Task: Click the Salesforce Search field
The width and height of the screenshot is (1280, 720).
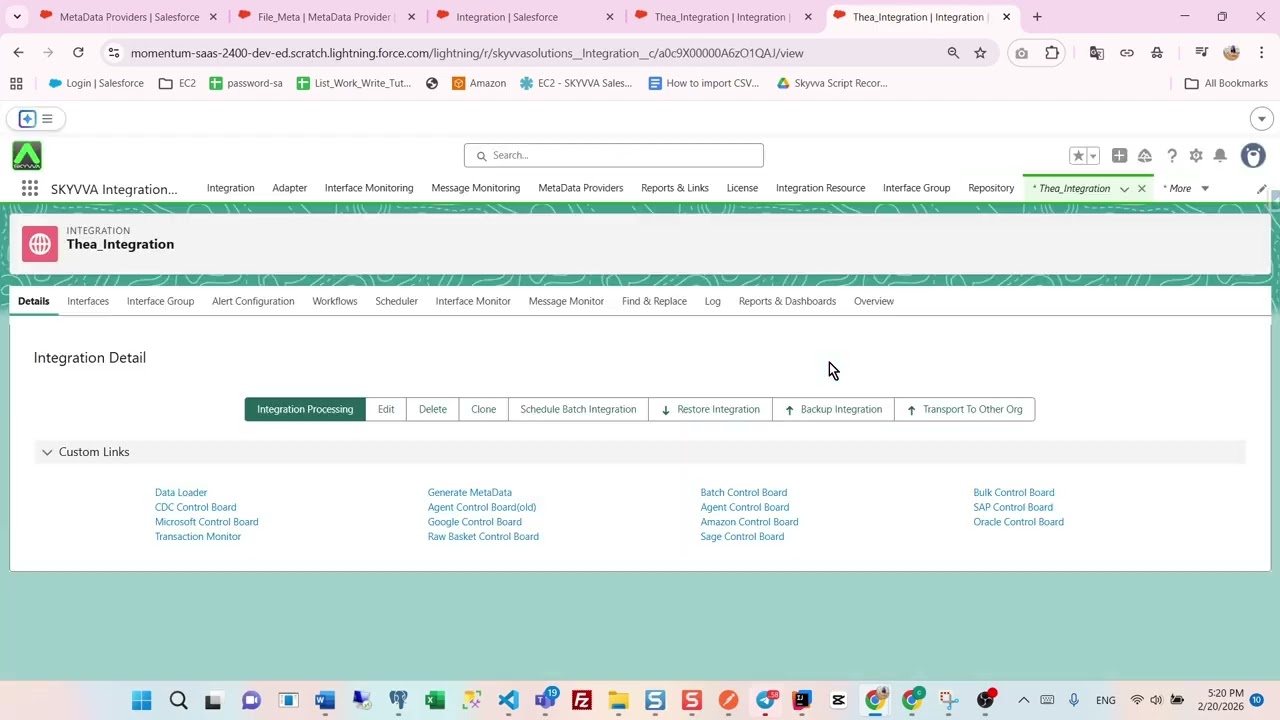Action: coord(613,155)
